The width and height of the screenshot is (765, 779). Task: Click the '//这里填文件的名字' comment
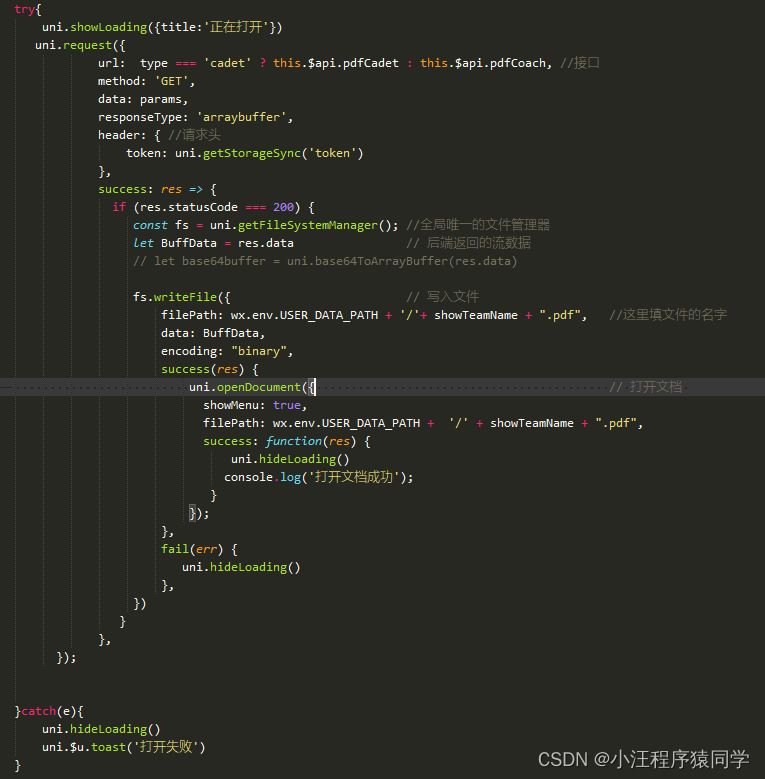click(x=668, y=315)
